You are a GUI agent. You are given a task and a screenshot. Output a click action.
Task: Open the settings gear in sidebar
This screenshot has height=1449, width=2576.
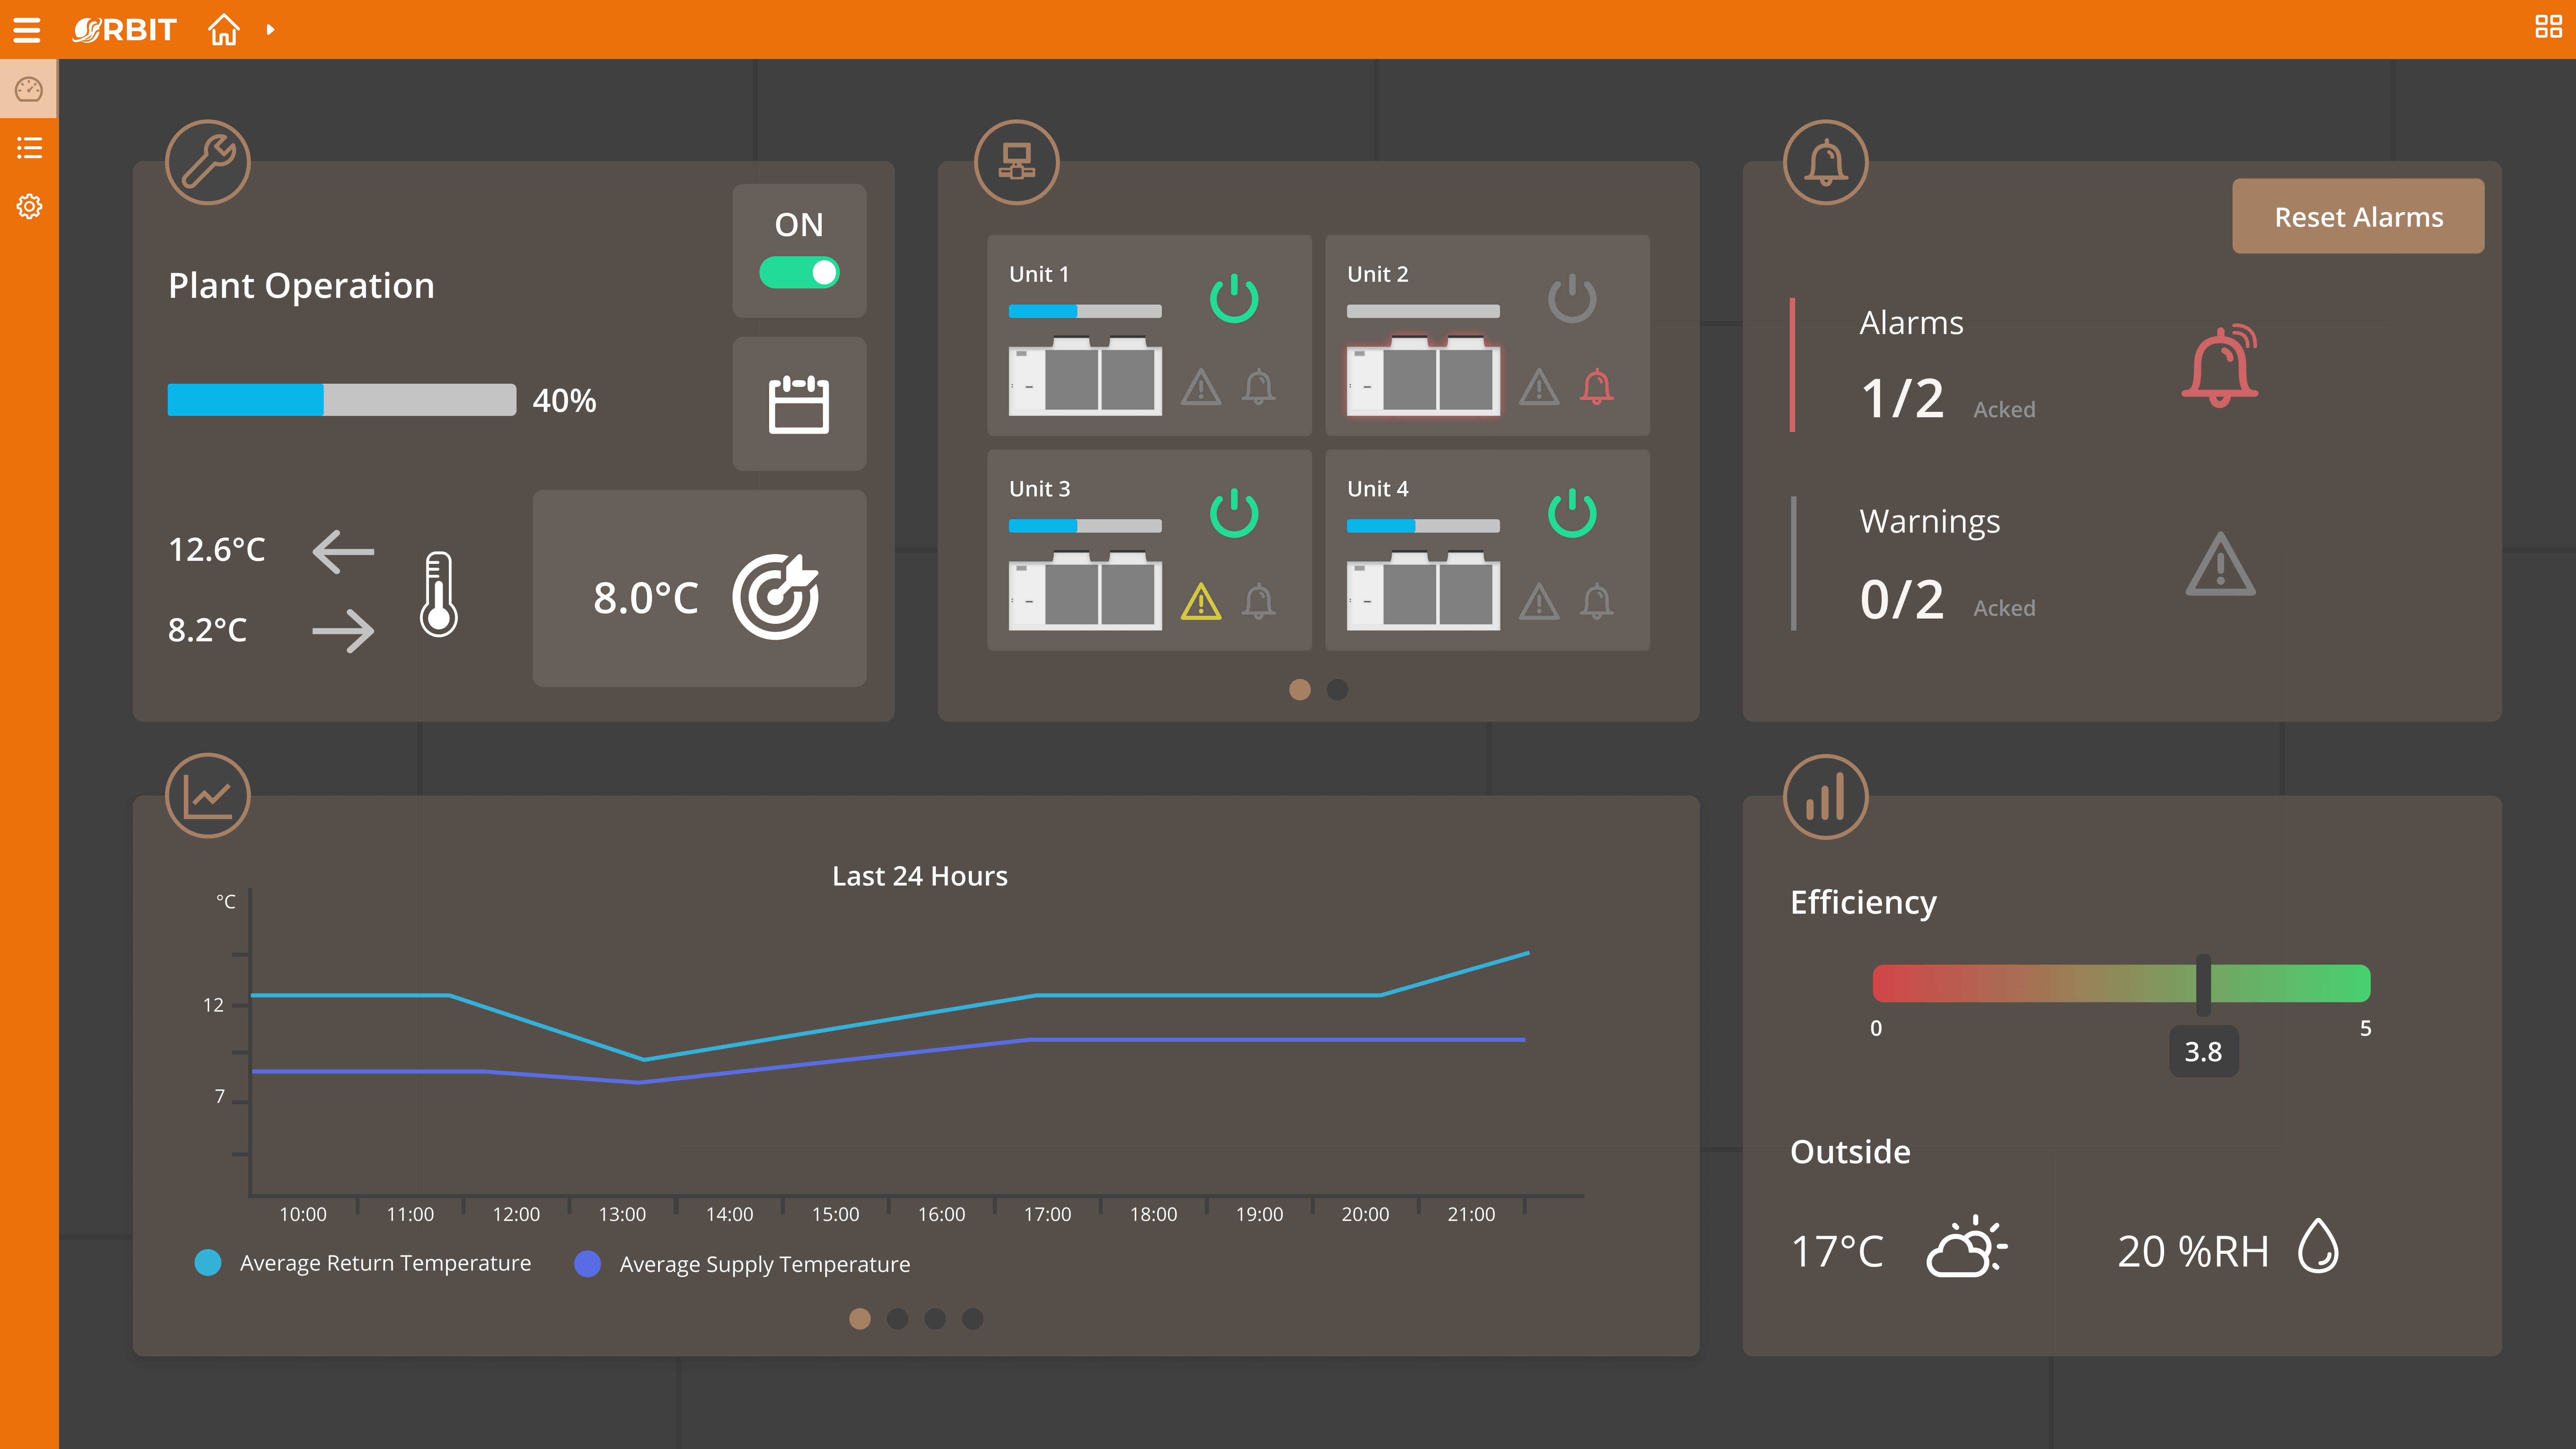point(29,206)
